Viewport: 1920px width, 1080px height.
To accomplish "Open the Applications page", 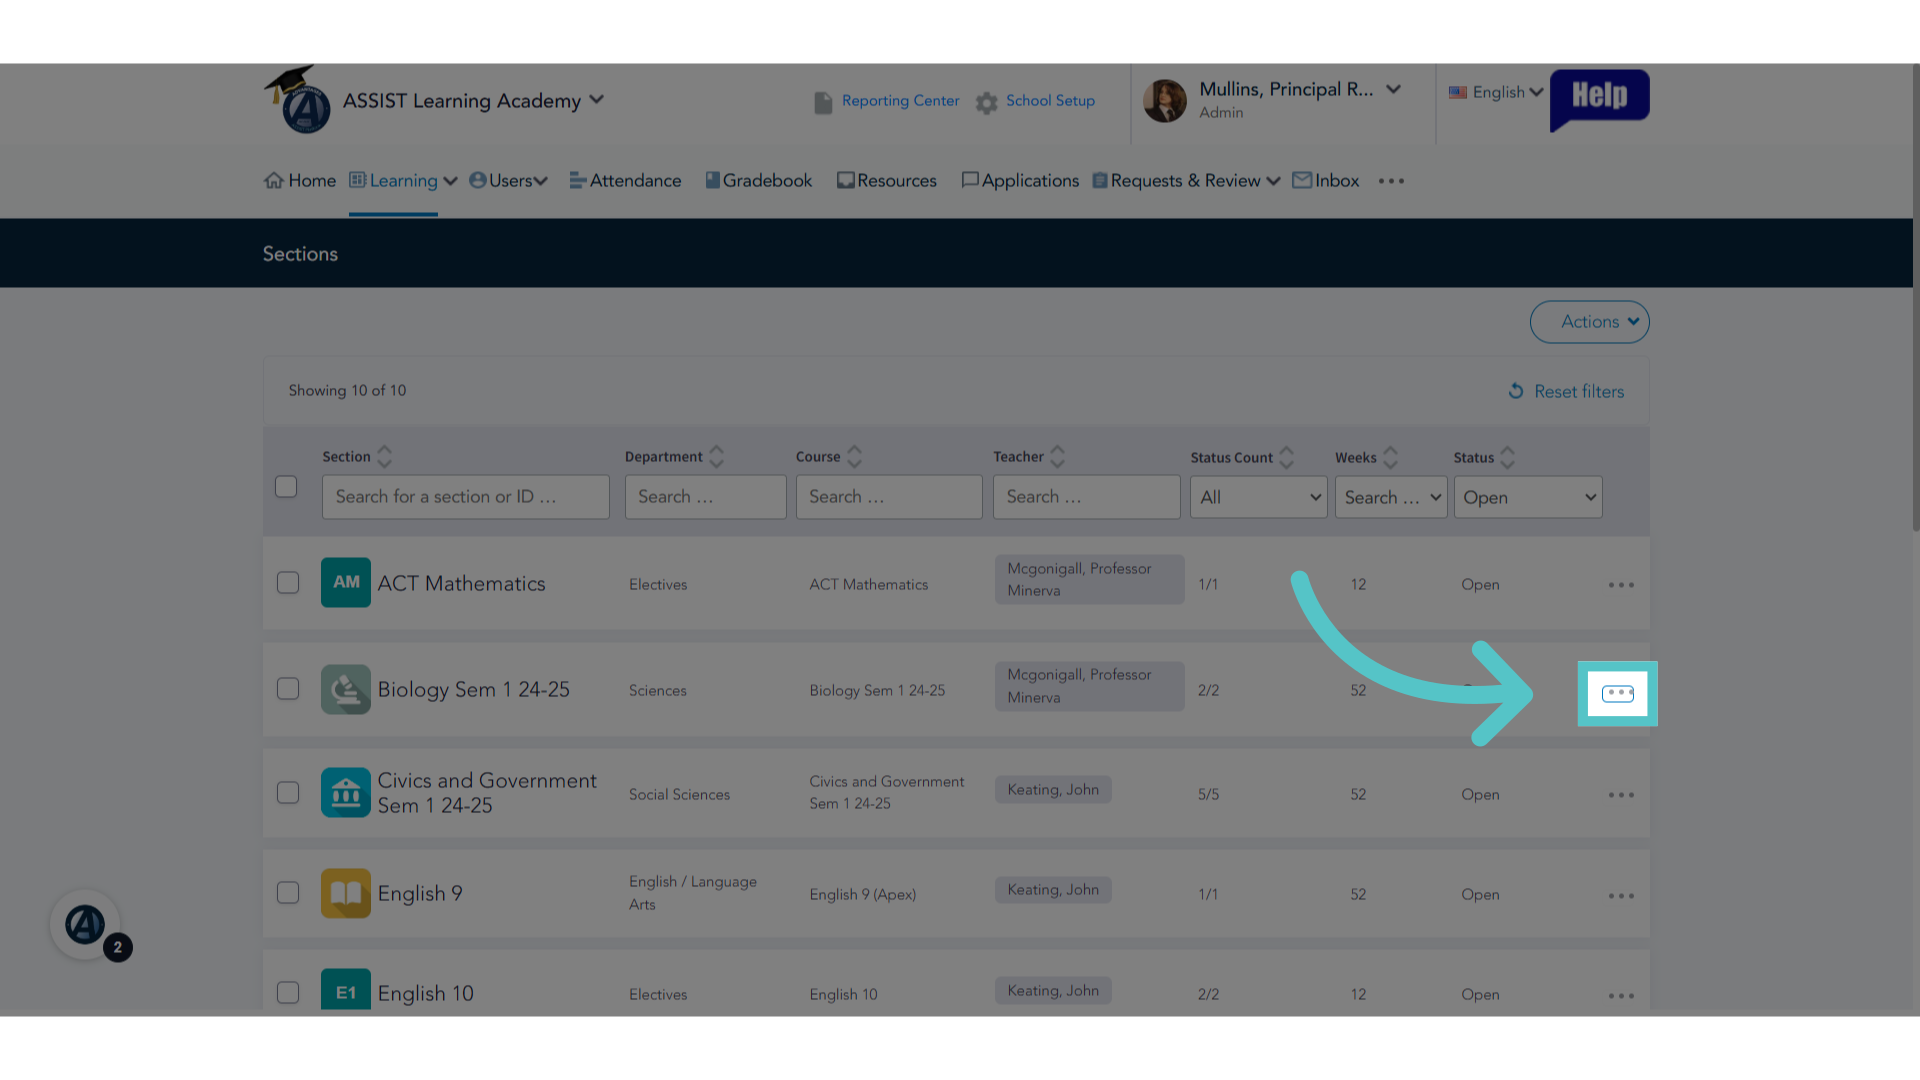I will click(1020, 181).
